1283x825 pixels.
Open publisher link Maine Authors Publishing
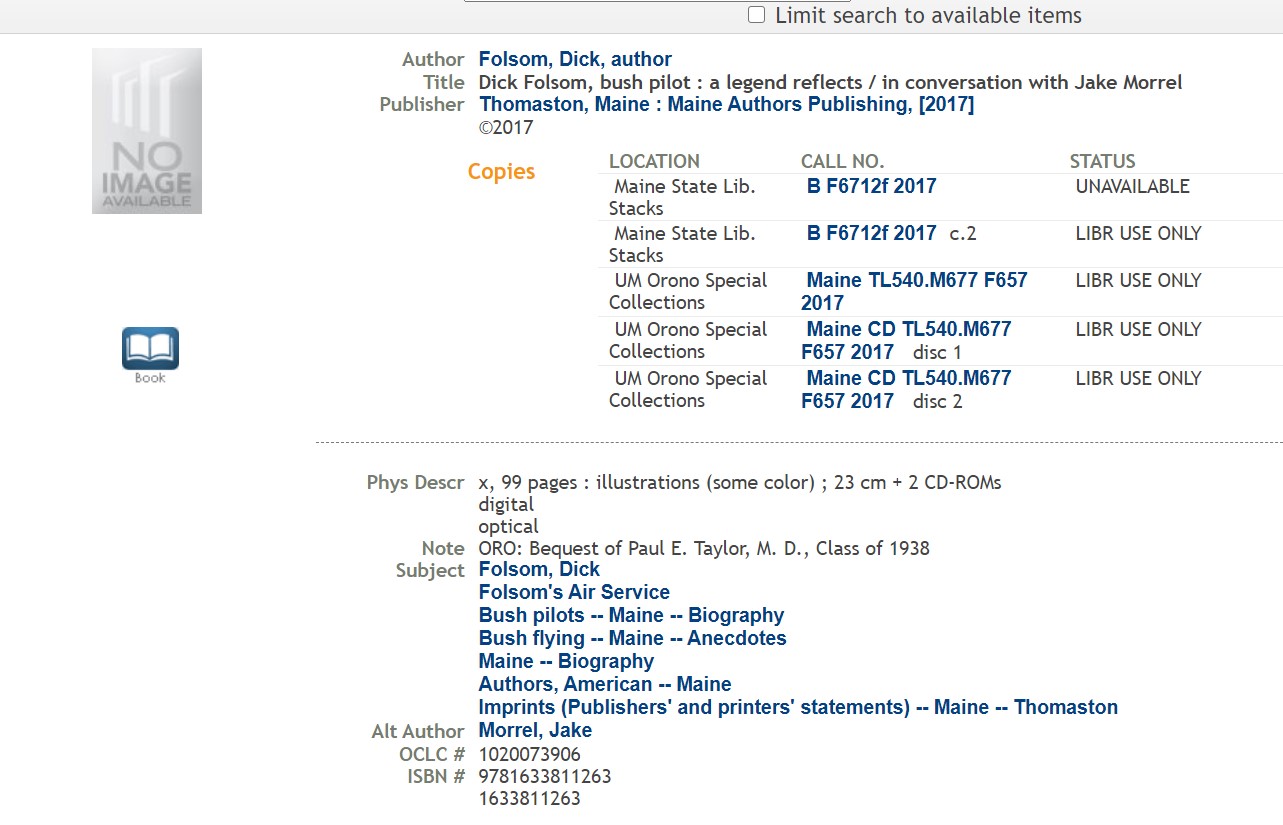[x=726, y=104]
